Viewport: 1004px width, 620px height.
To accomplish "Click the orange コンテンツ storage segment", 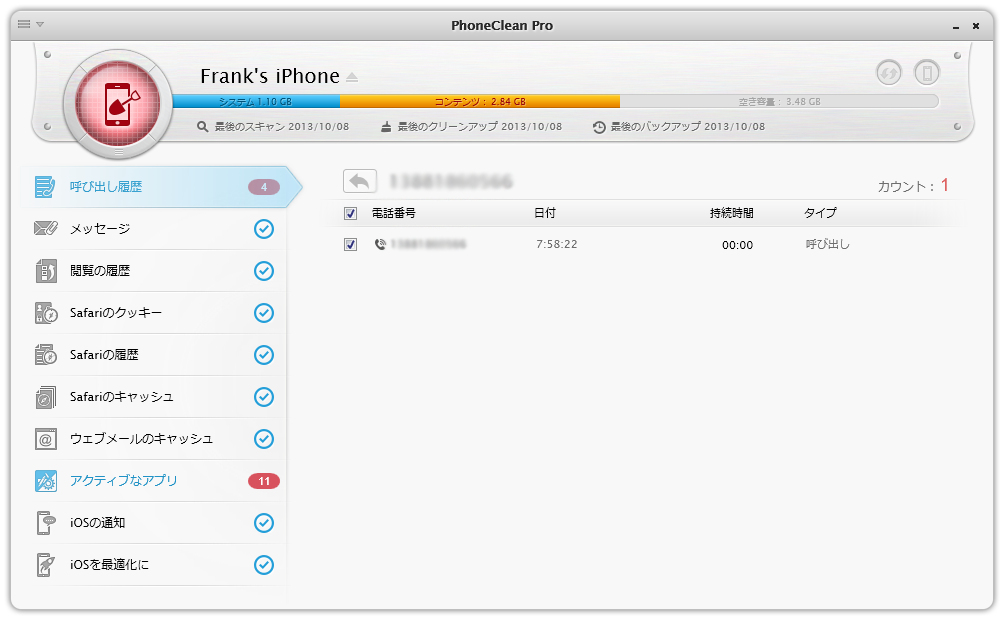I will [x=480, y=101].
